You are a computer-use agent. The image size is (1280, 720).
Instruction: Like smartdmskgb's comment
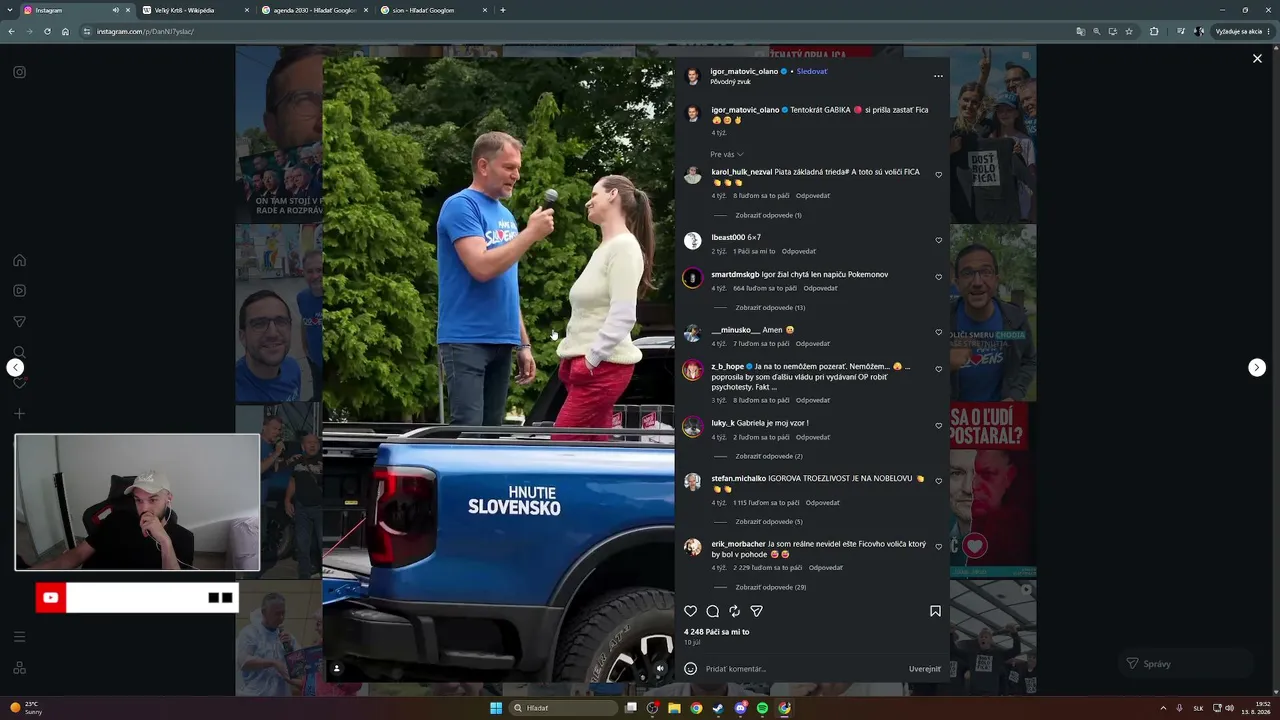click(938, 277)
